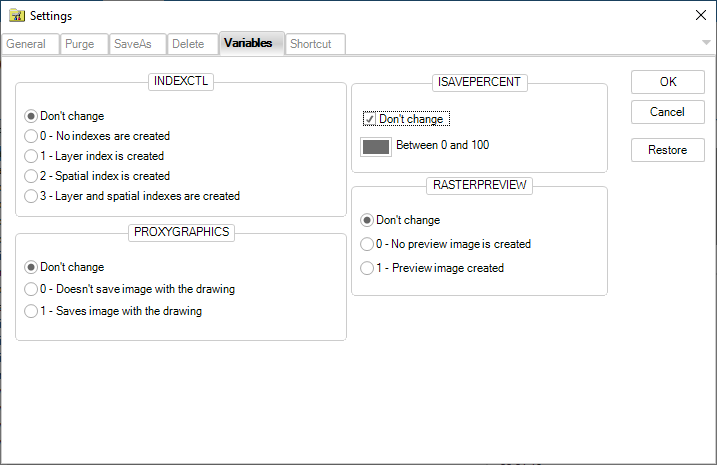Image resolution: width=717 pixels, height=465 pixels.
Task: Click the ISAVEPERCENT value field
Action: [x=376, y=146]
